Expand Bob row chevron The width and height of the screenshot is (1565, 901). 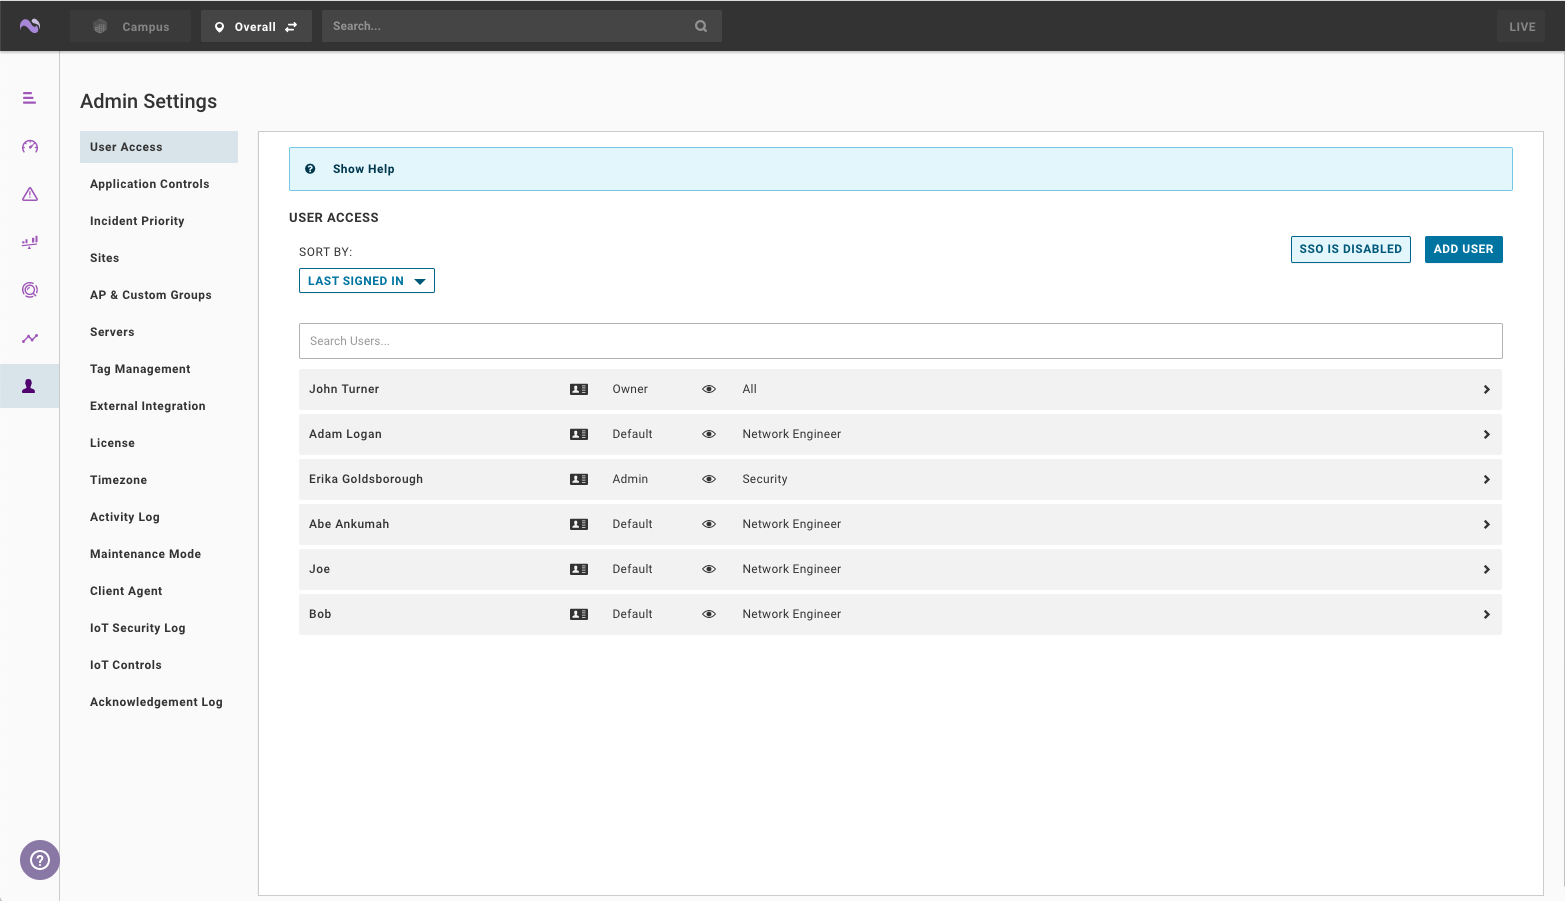click(x=1487, y=614)
